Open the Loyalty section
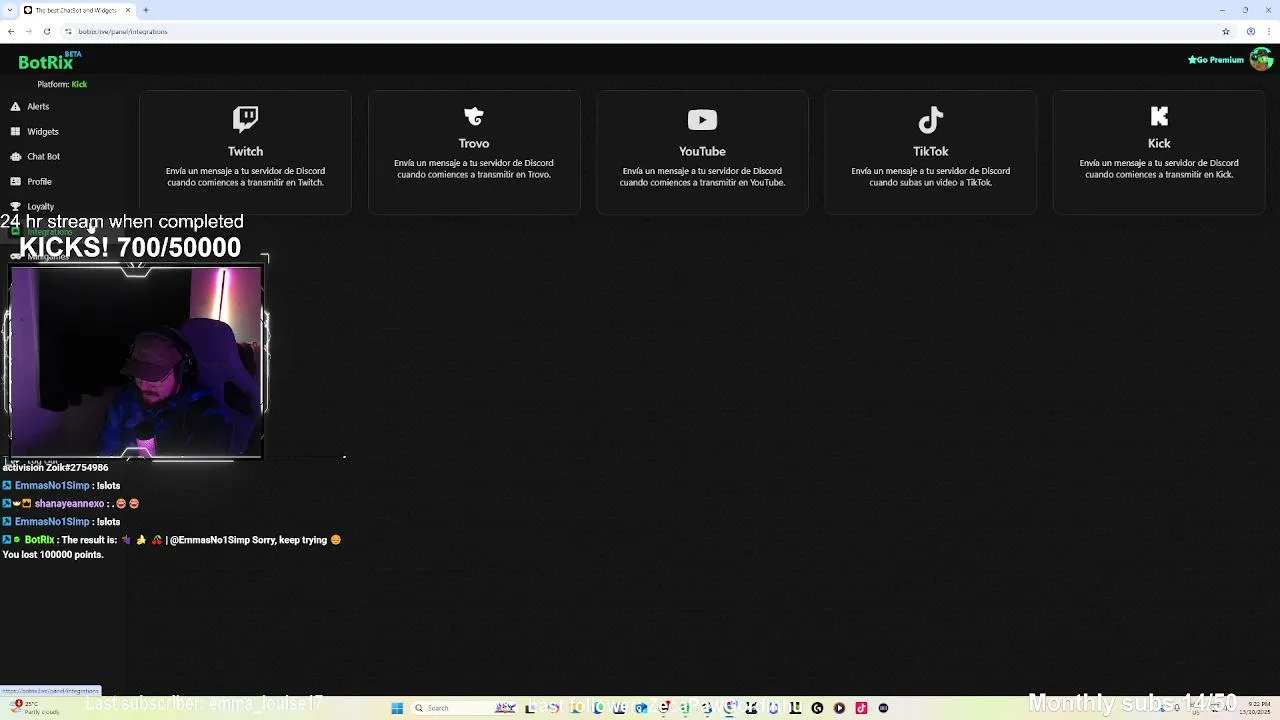This screenshot has width=1280, height=720. tap(40, 206)
